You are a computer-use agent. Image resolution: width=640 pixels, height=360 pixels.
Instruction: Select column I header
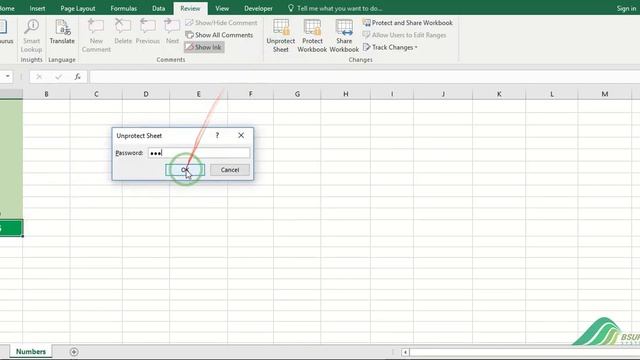point(392,94)
